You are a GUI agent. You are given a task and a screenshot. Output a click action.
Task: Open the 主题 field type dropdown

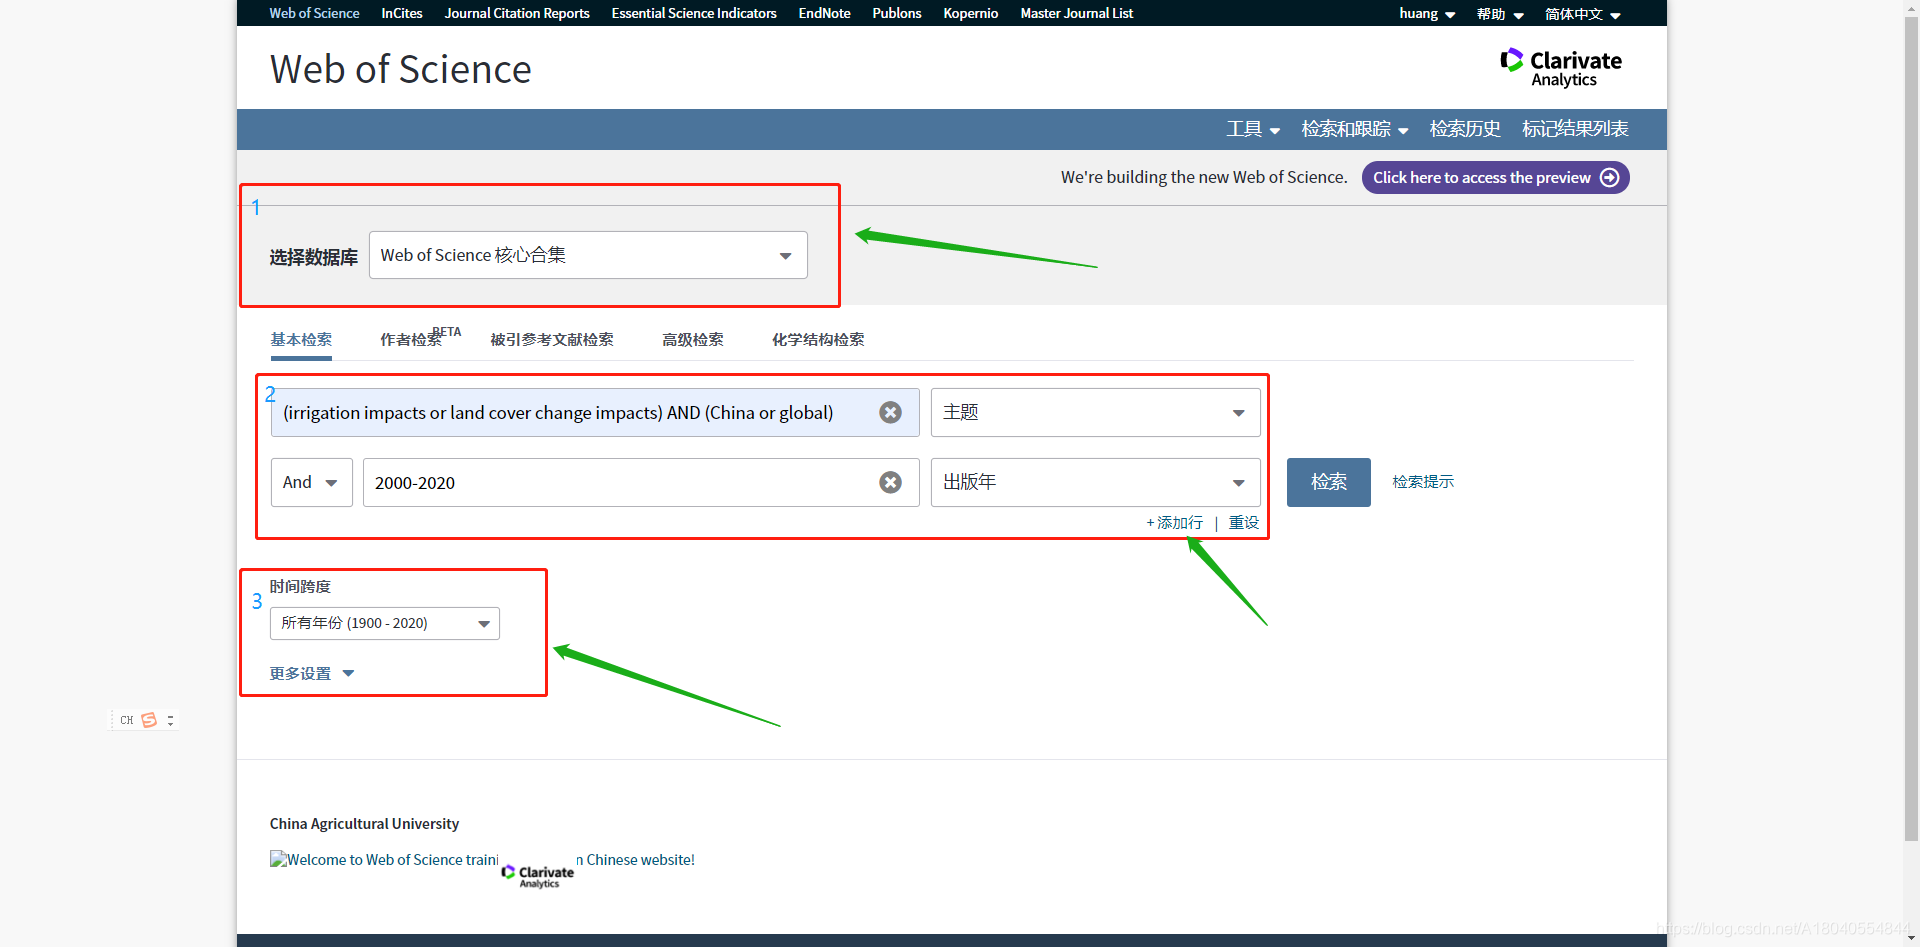pos(1095,413)
